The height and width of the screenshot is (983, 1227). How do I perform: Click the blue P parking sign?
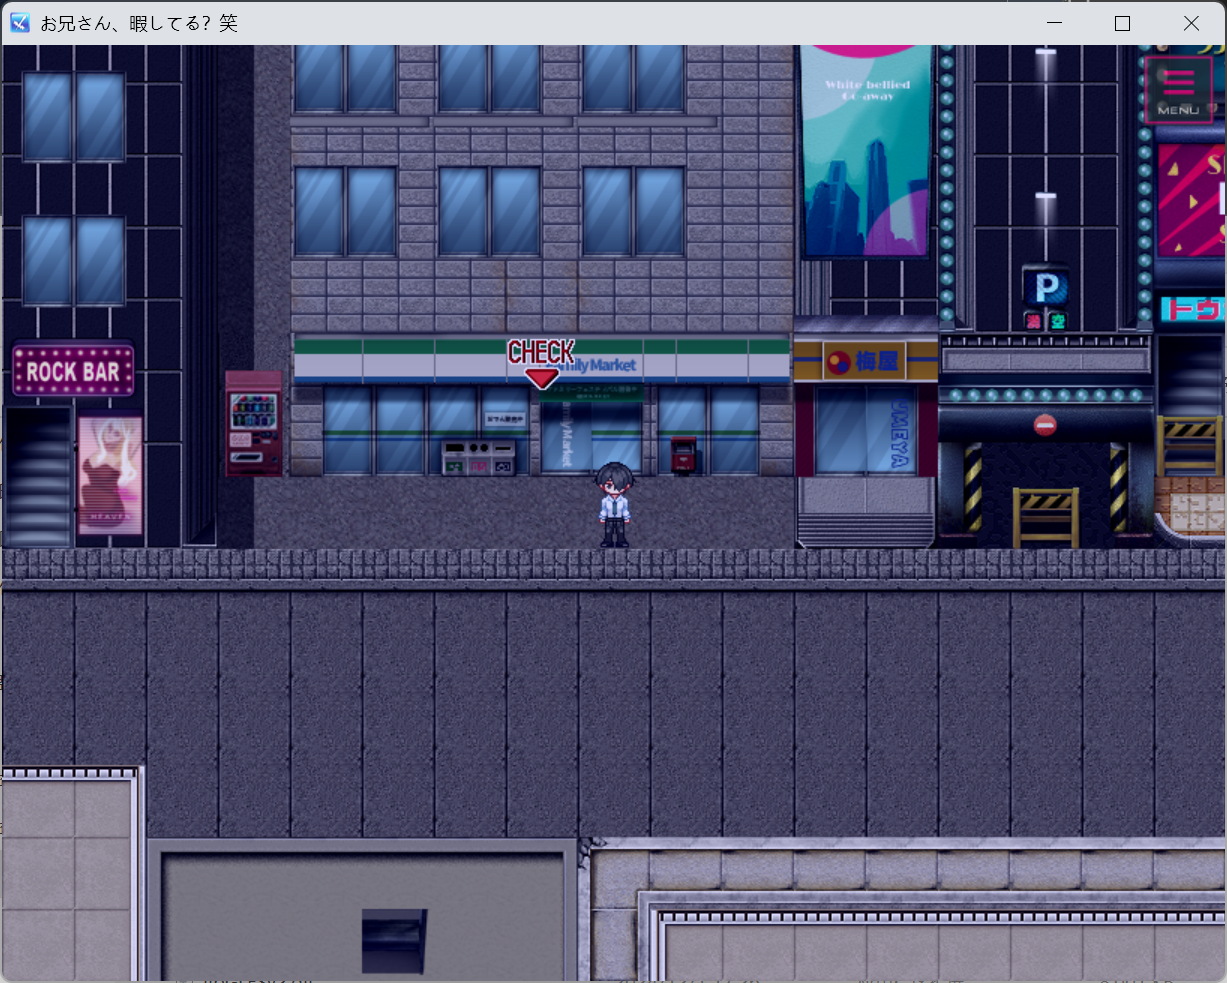[x=1045, y=289]
